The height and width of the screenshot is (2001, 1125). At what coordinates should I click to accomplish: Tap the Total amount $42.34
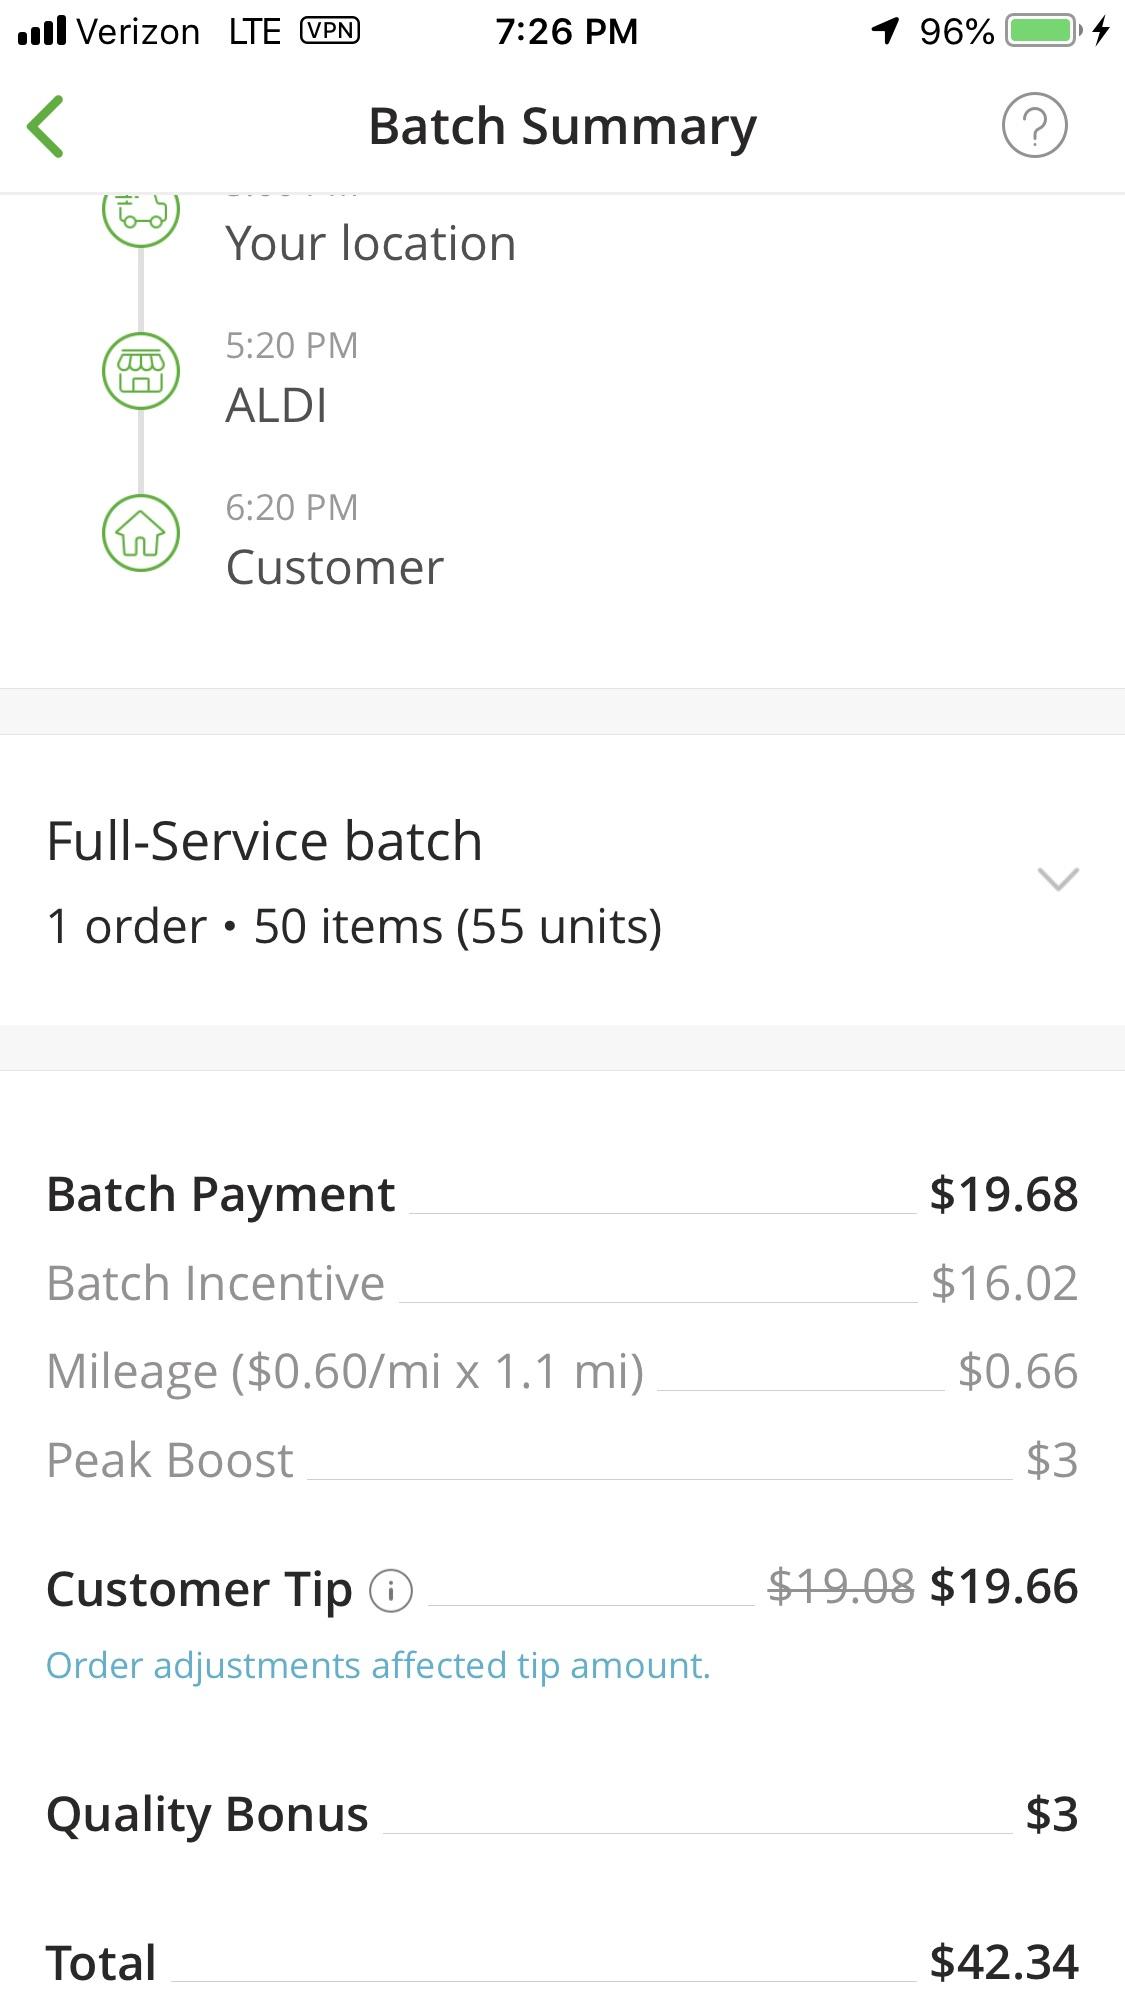tap(1003, 1962)
